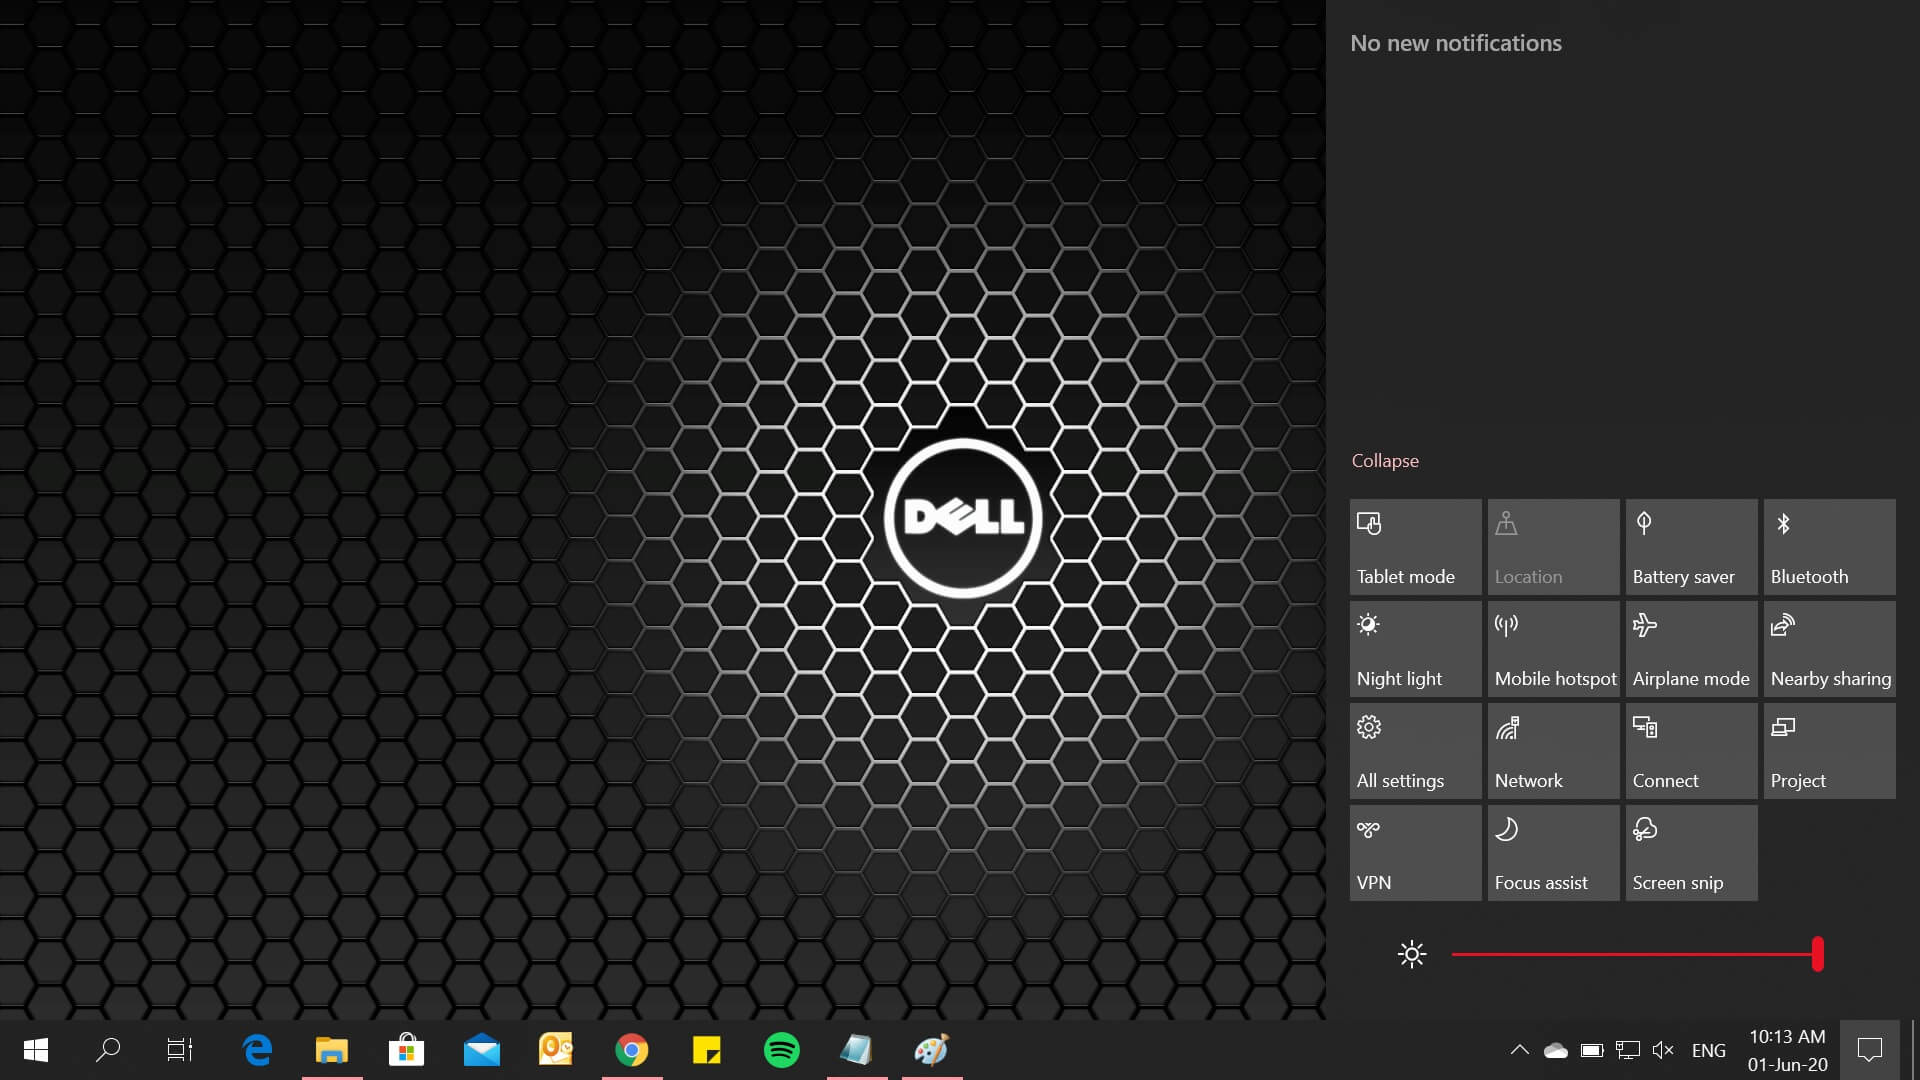Open Connect quick action

coord(1691,751)
